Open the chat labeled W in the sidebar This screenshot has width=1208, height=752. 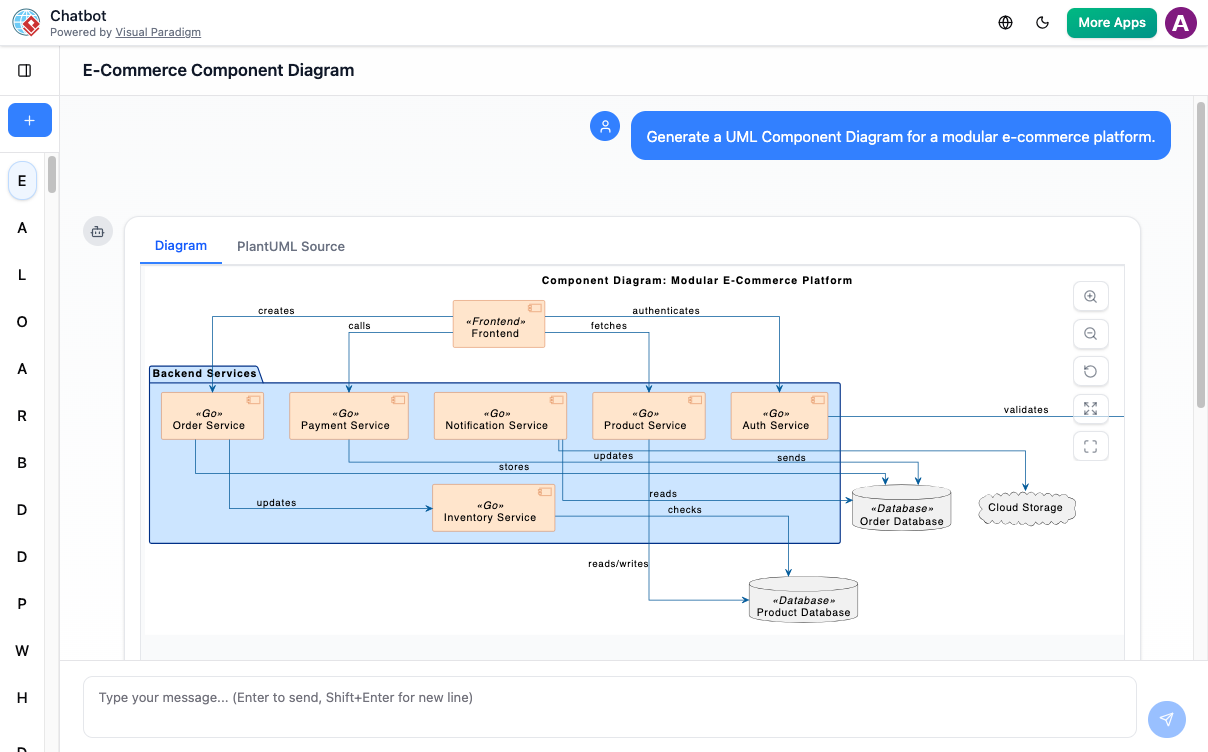pyautogui.click(x=22, y=650)
